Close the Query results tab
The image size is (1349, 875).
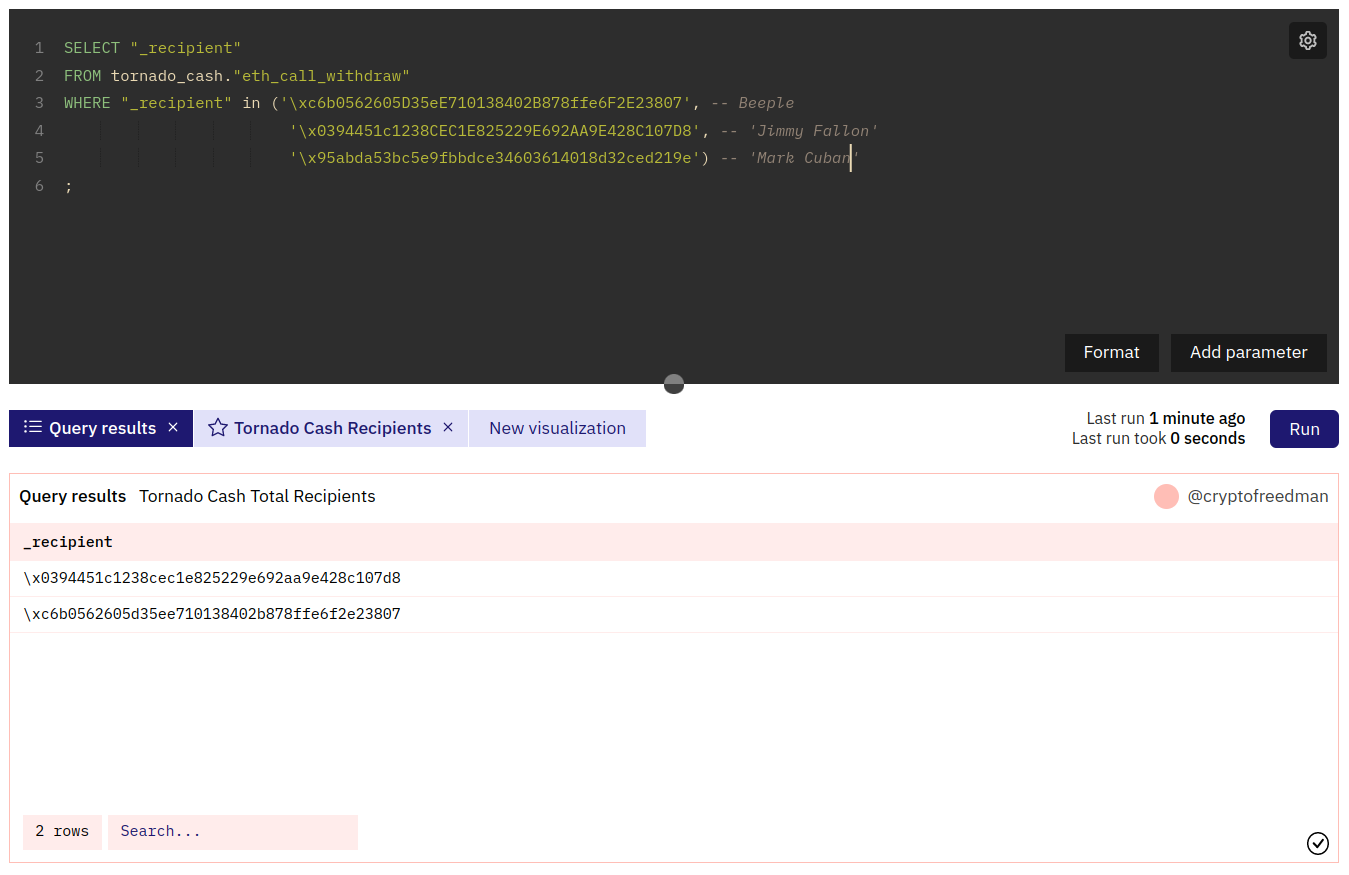173,427
